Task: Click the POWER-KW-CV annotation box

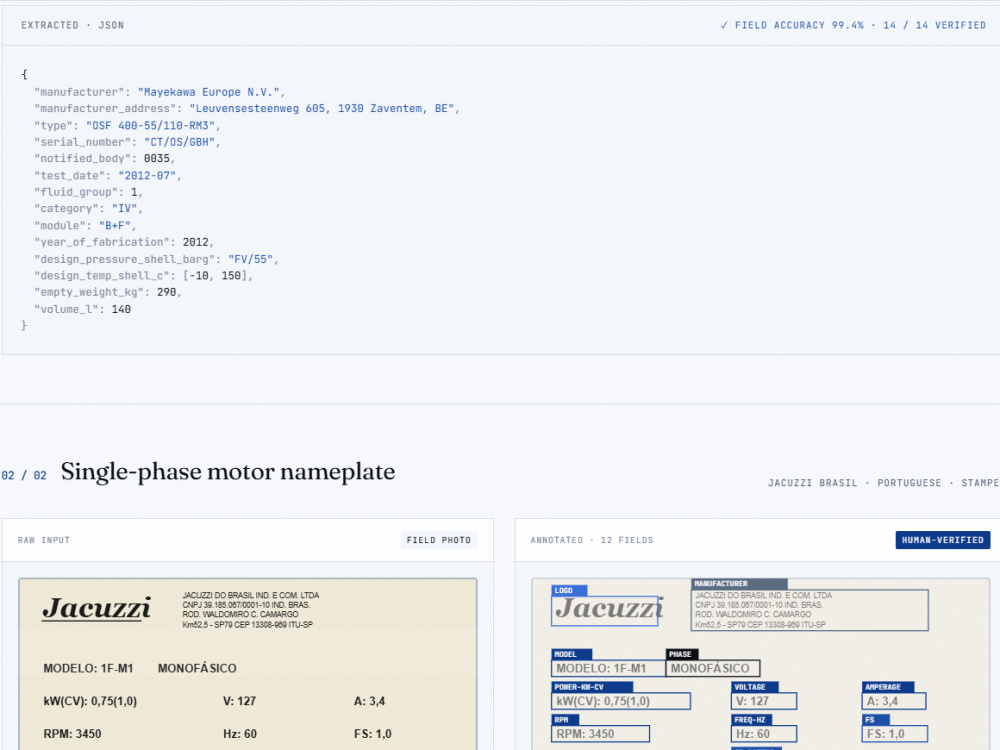Action: [621, 701]
